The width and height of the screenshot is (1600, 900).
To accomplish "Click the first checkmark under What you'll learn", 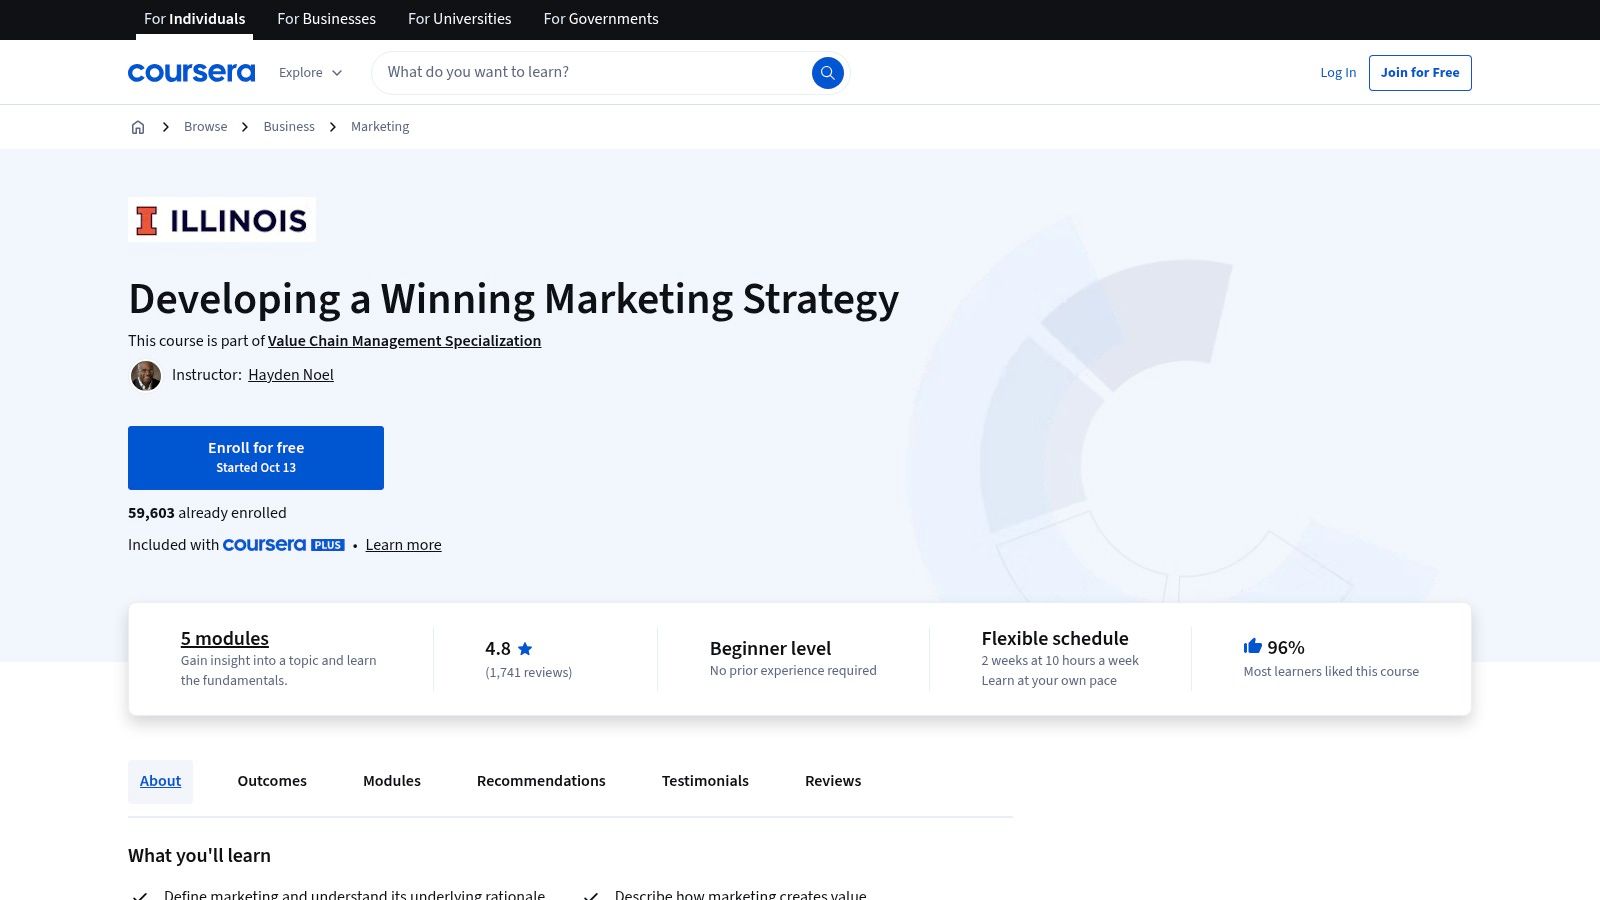I will [141, 894].
